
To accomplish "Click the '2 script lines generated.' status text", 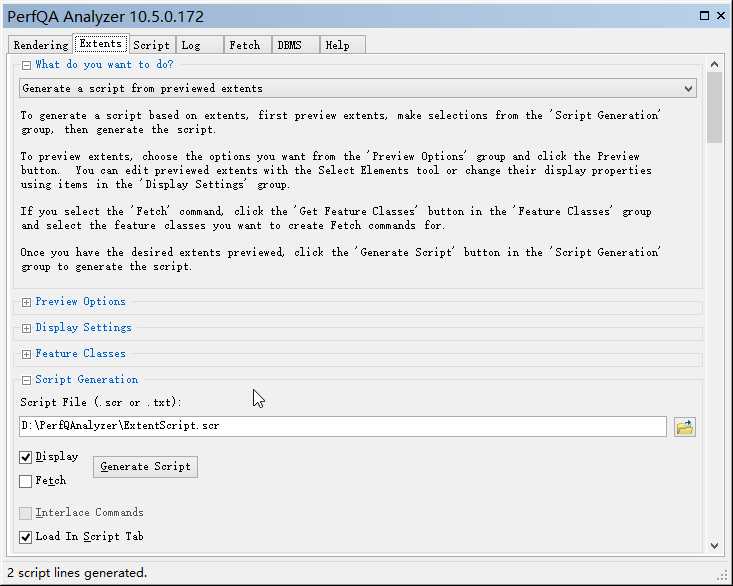I will pos(77,572).
